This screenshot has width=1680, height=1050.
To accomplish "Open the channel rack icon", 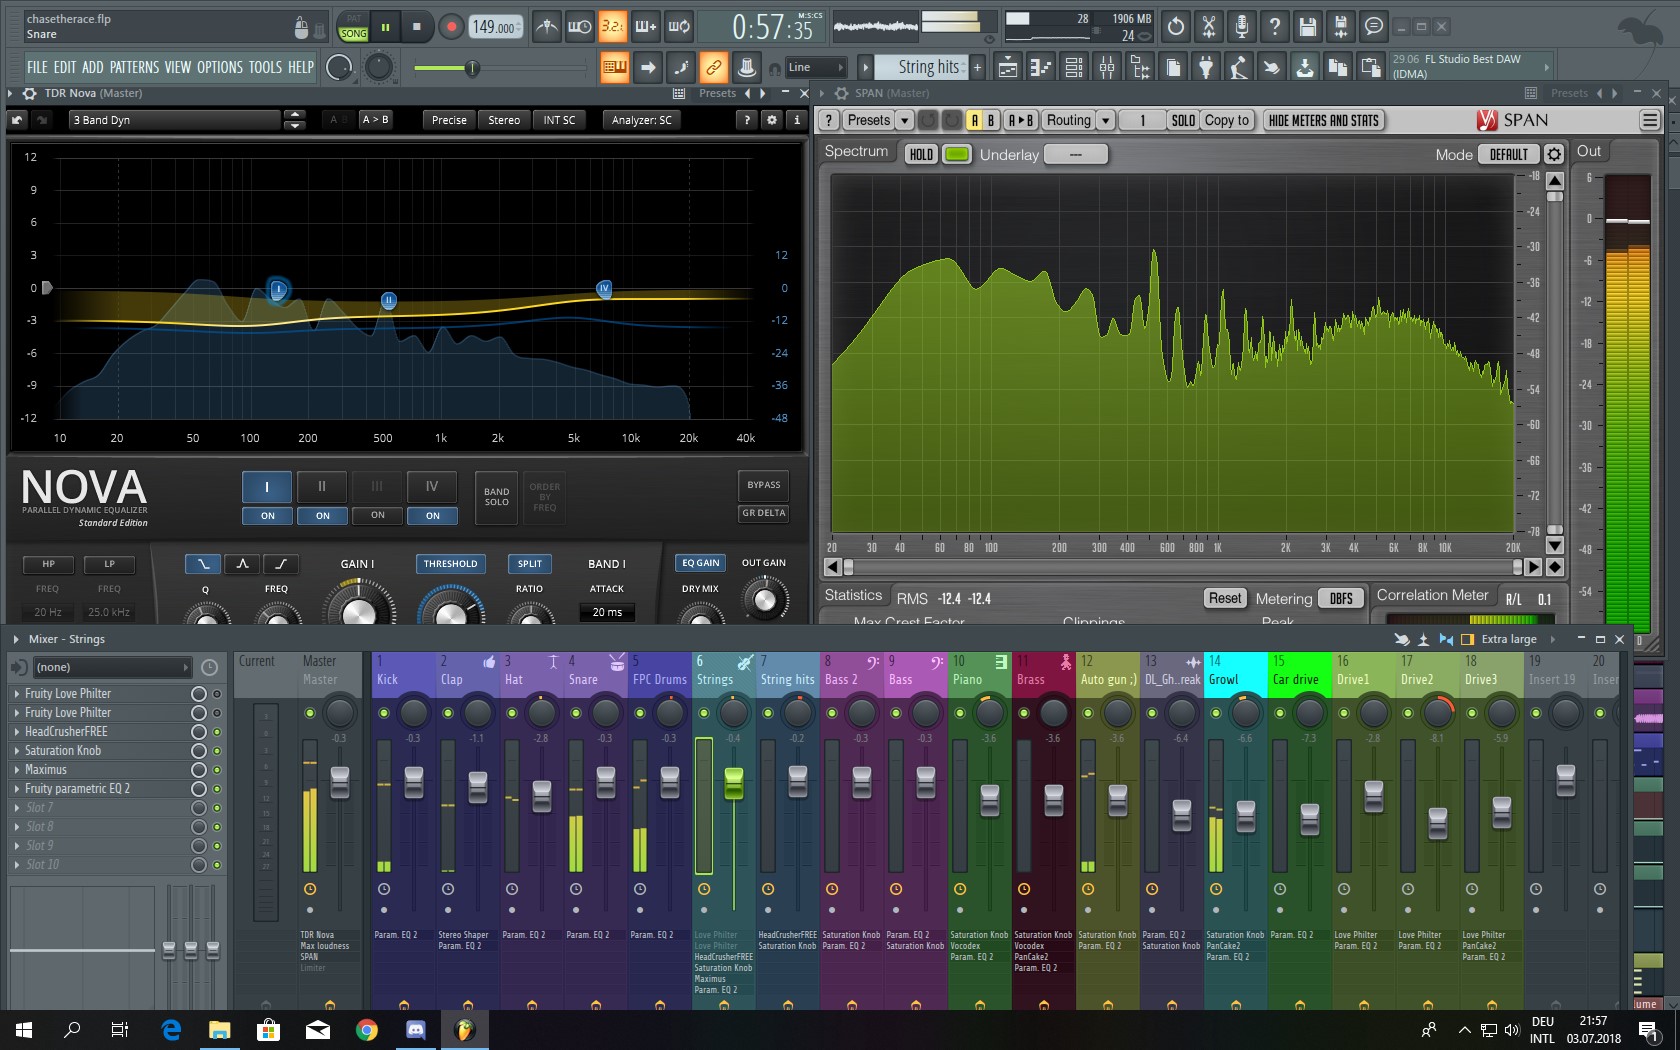I will (1074, 67).
